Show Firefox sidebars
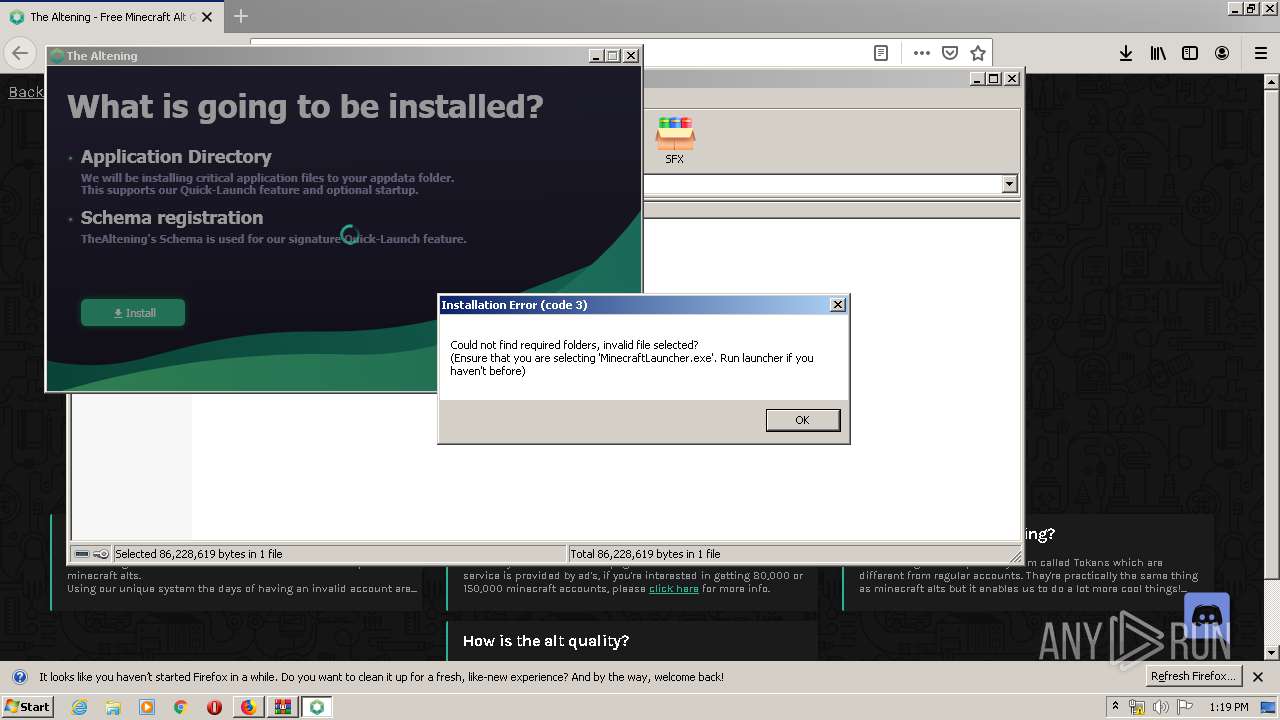Screen dimensions: 1280x720 pyautogui.click(x=1190, y=53)
